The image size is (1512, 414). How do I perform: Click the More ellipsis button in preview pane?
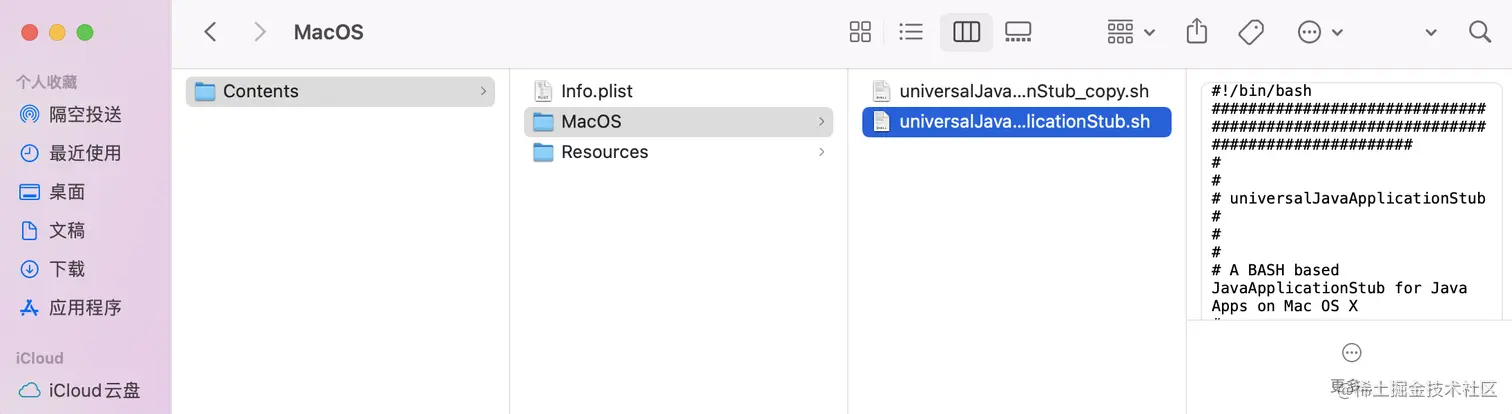(x=1352, y=352)
